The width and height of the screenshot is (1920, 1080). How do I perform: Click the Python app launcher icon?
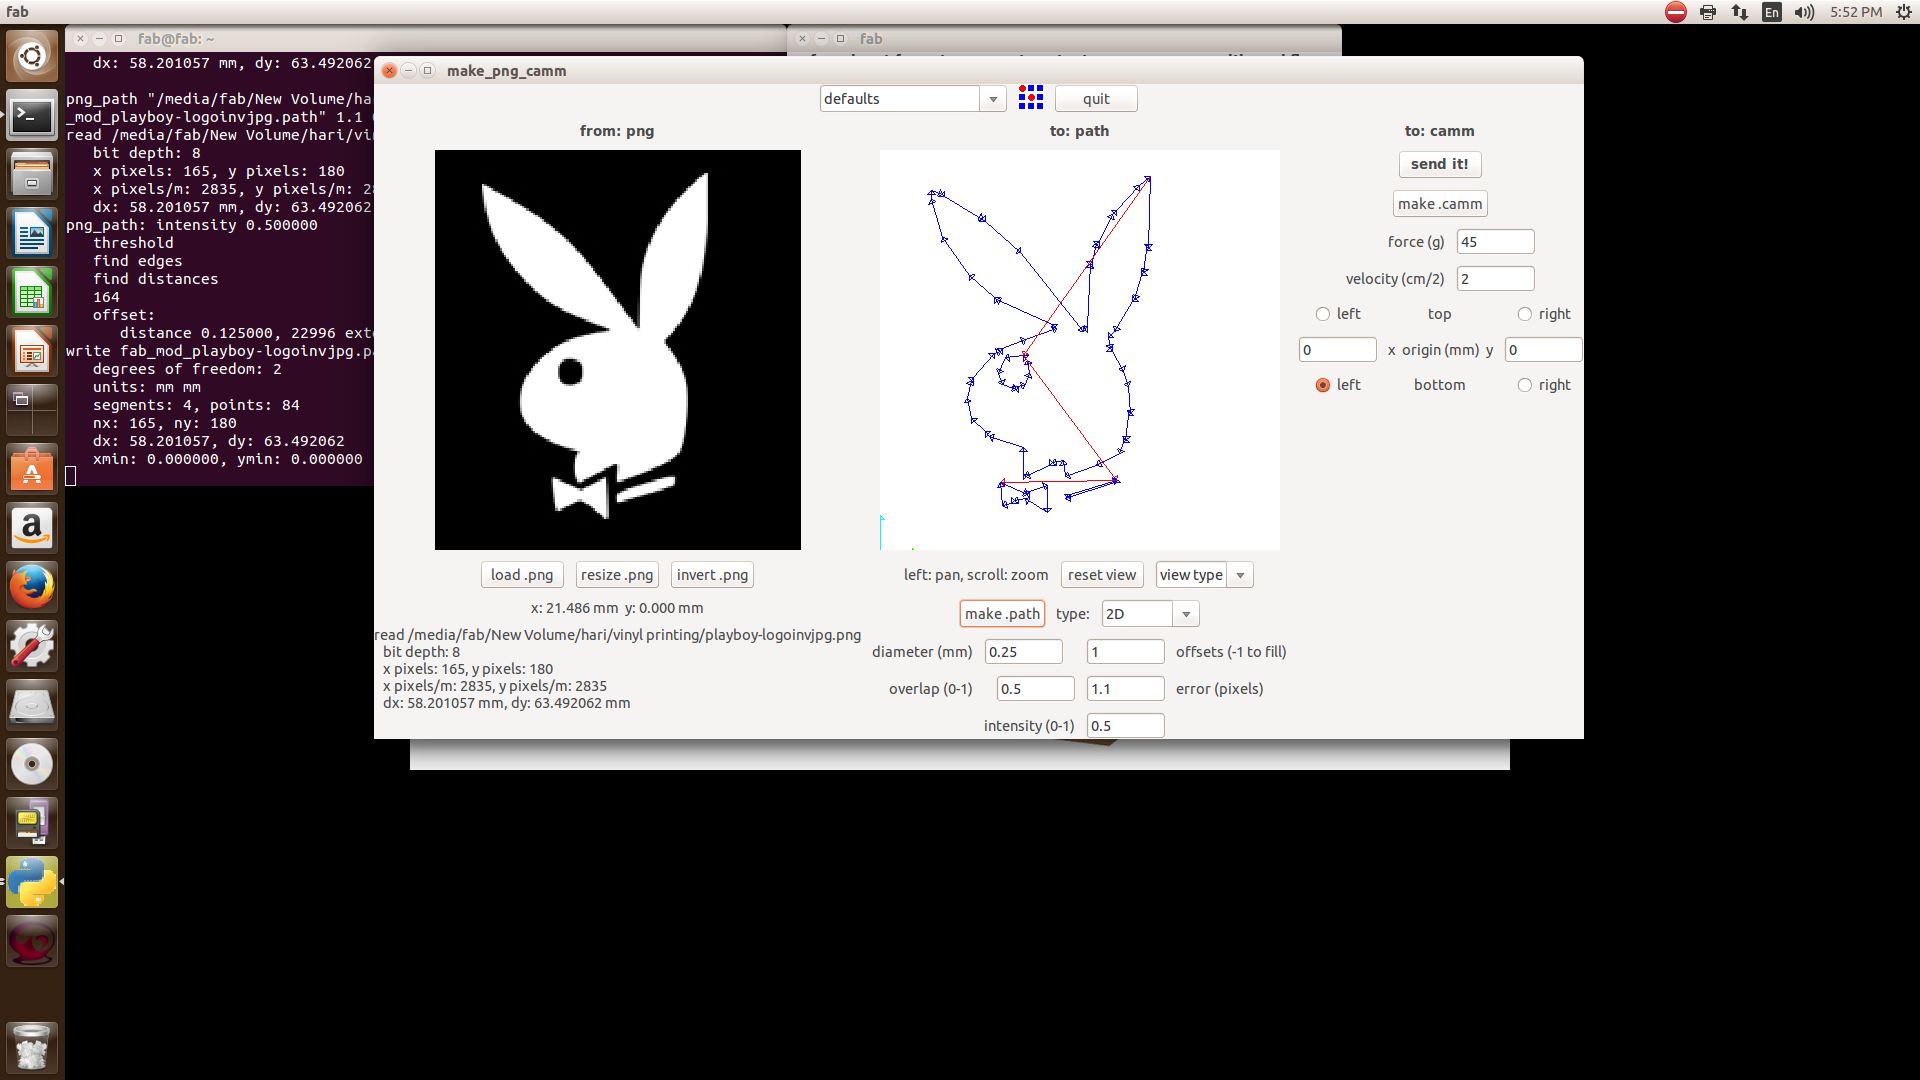[x=32, y=882]
